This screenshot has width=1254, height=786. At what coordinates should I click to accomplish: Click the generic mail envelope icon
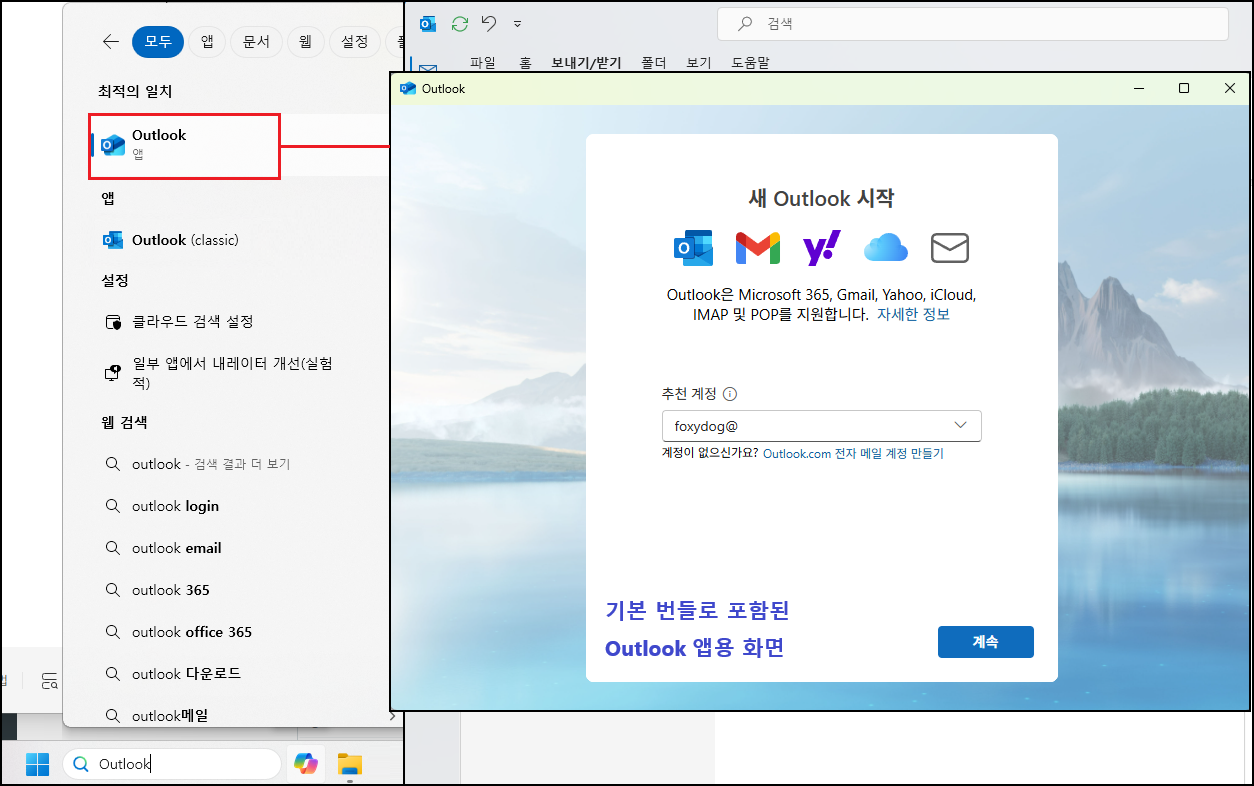click(950, 248)
